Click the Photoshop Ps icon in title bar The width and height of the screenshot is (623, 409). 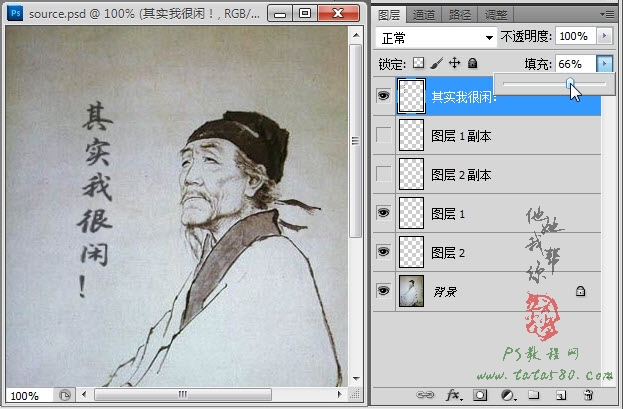pos(16,13)
